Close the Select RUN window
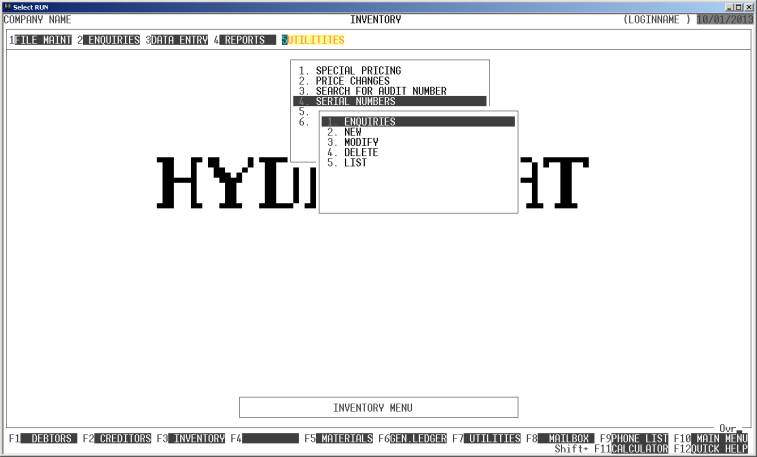Image resolution: width=757 pixels, height=457 pixels. click(x=748, y=7)
